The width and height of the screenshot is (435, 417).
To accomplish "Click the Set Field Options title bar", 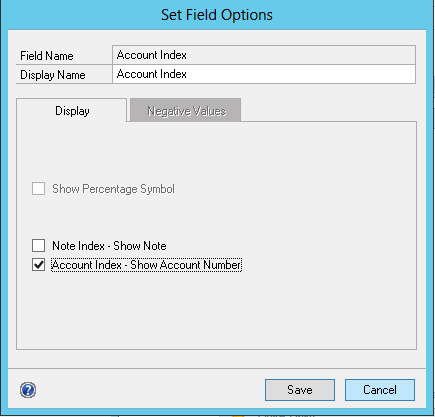I will coord(217,15).
